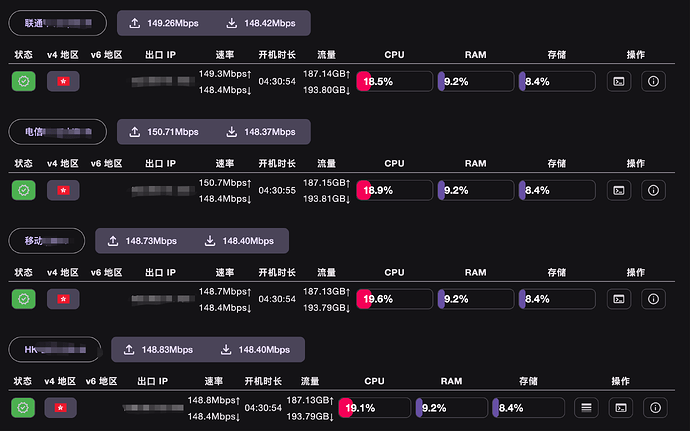This screenshot has width=690, height=431.
Task: Click the 移动 group label button
Action: click(x=47, y=240)
